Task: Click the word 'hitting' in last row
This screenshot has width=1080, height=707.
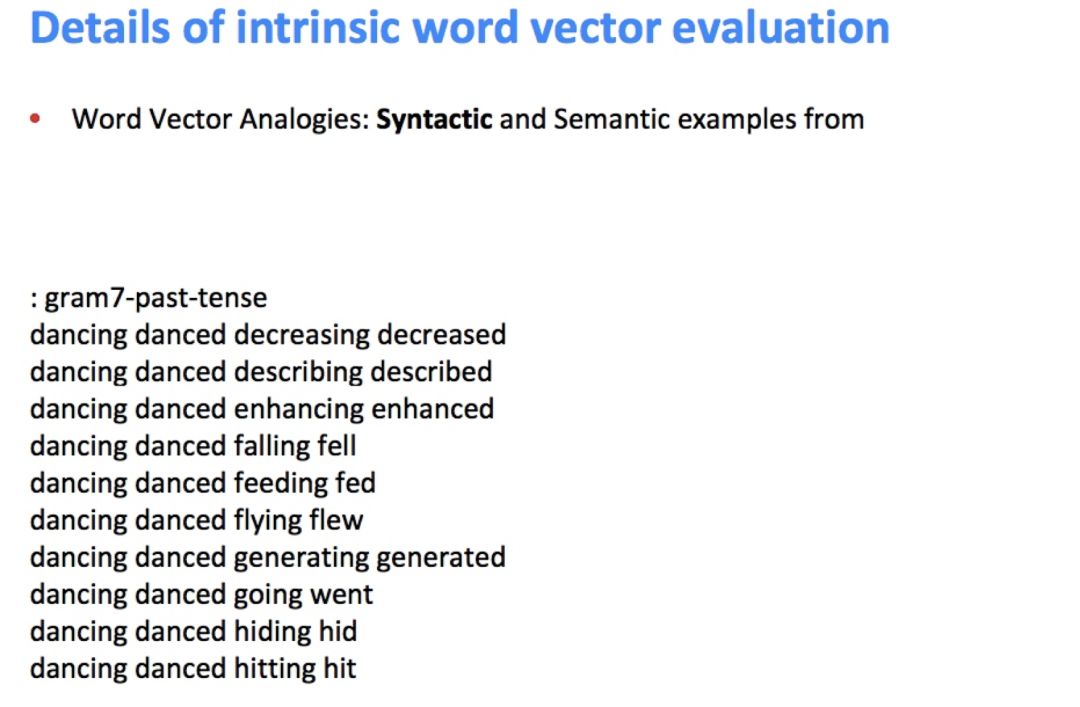Action: [x=265, y=669]
